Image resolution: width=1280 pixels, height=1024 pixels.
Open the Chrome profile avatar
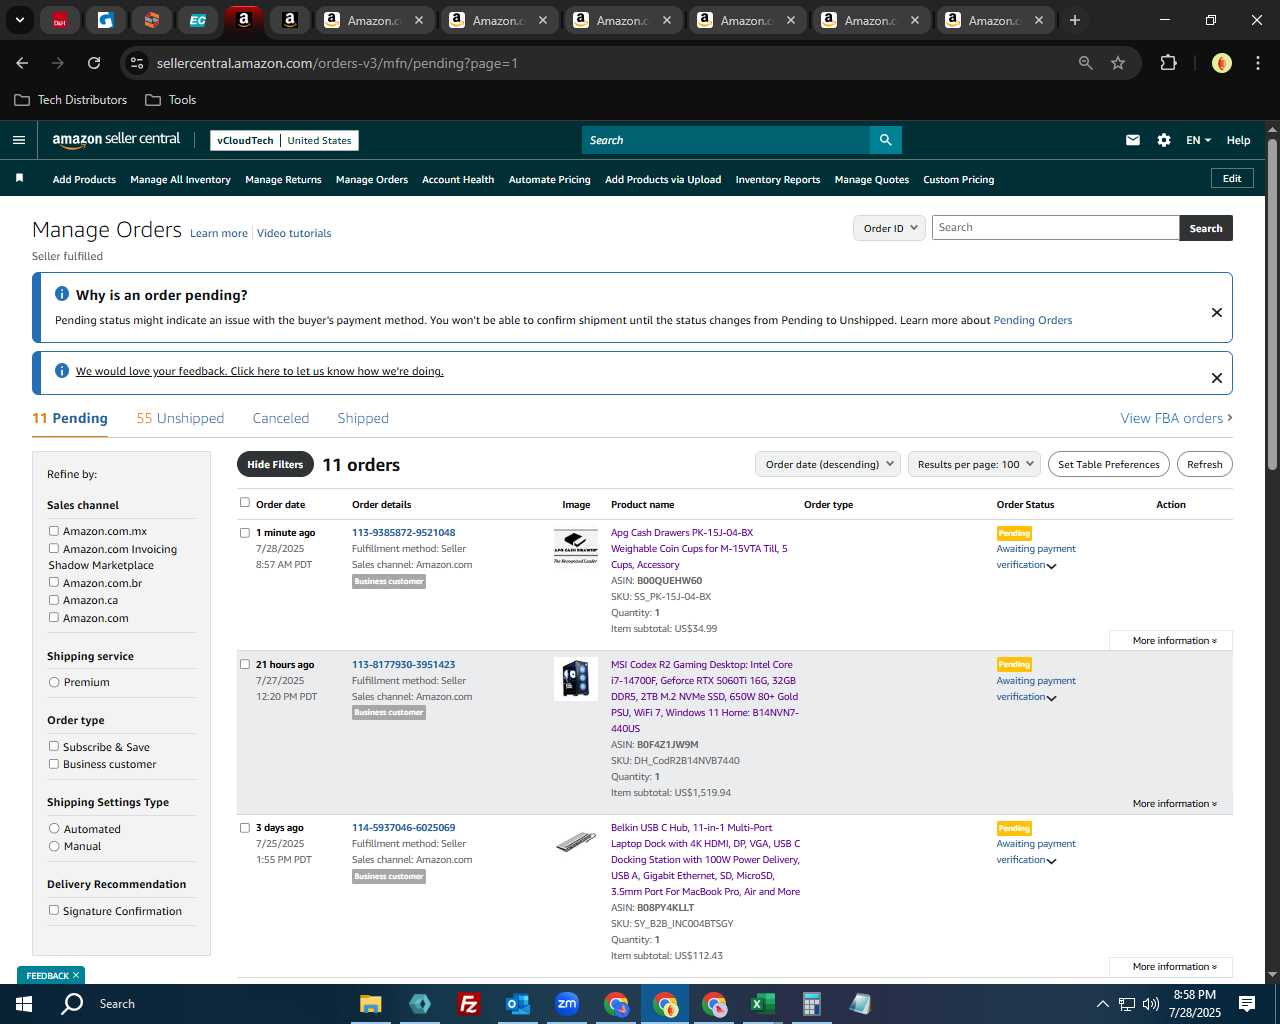1221,63
